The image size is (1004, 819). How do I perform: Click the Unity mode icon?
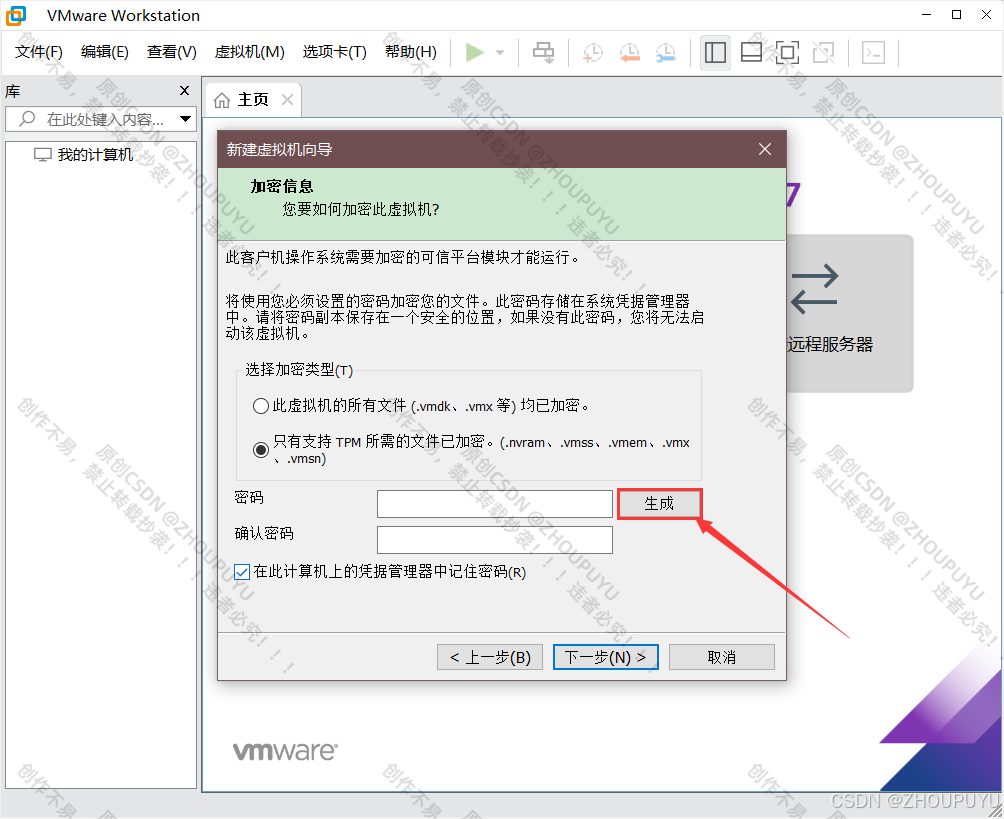coord(823,53)
